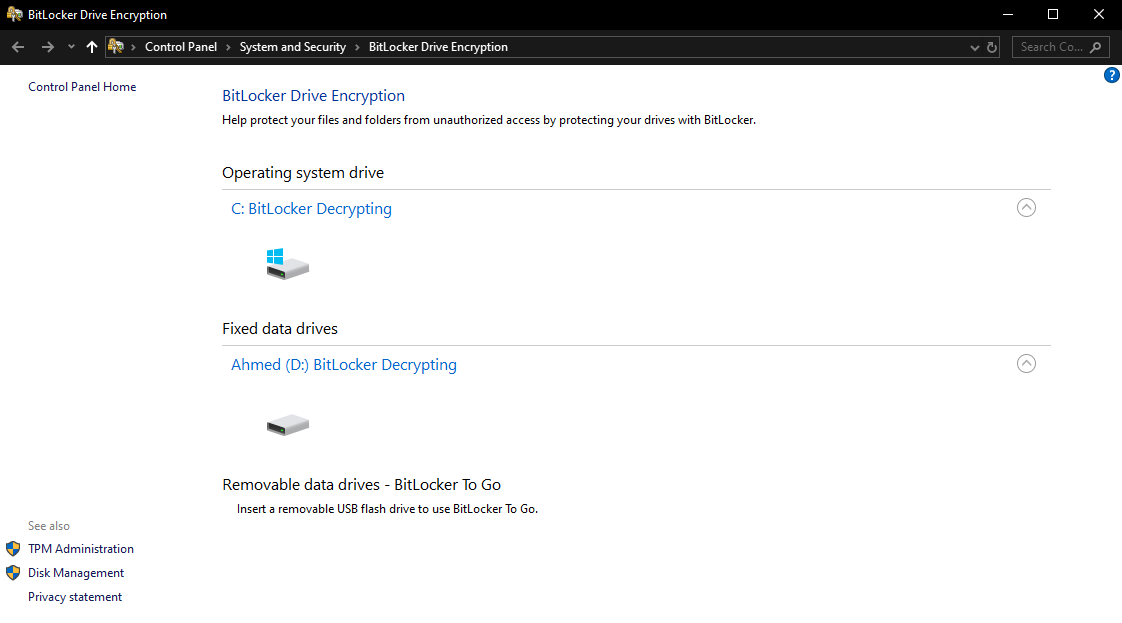Click the search magnifier icon
This screenshot has width=1122, height=623.
1095,46
